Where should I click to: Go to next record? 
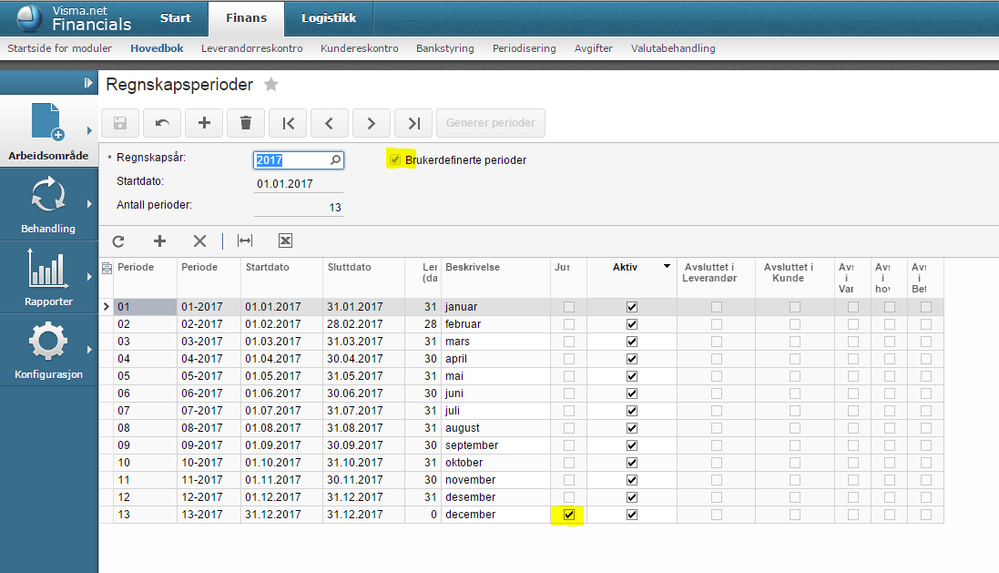[371, 123]
